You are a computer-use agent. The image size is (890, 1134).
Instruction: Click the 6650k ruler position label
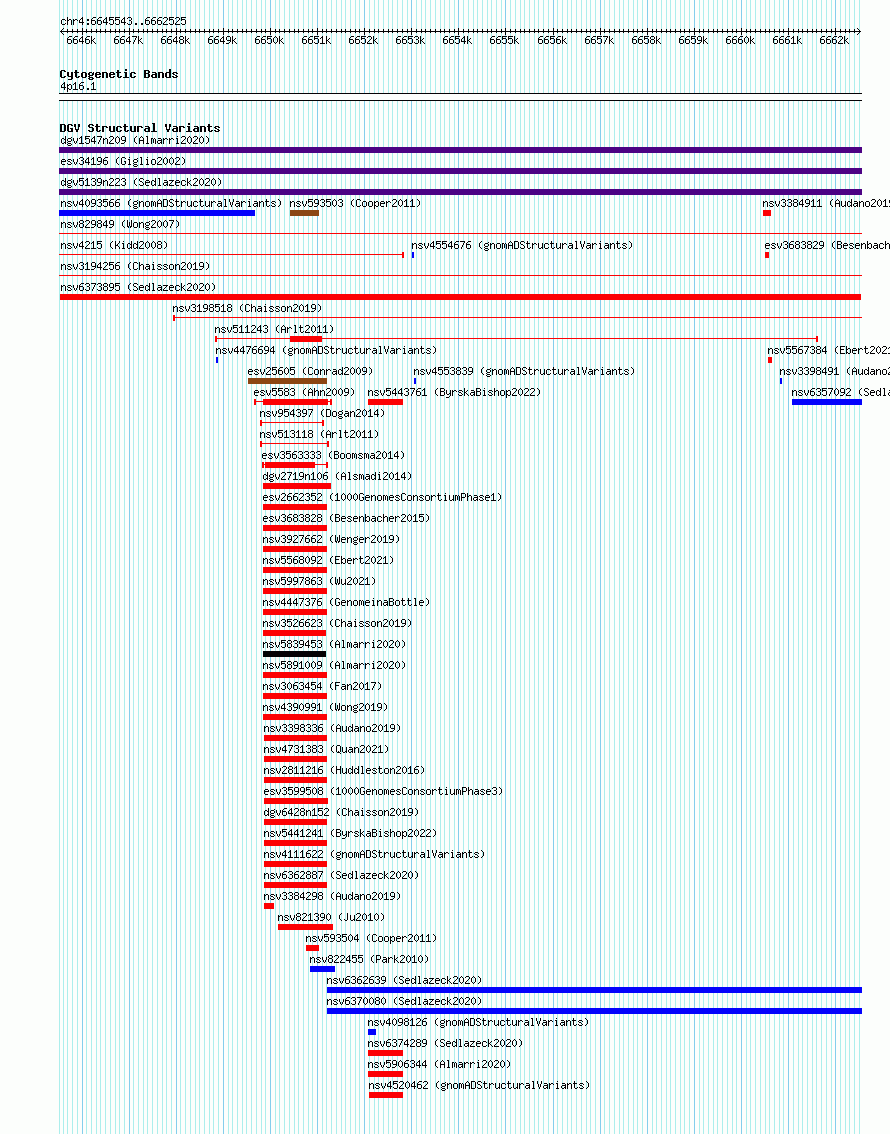tap(269, 40)
